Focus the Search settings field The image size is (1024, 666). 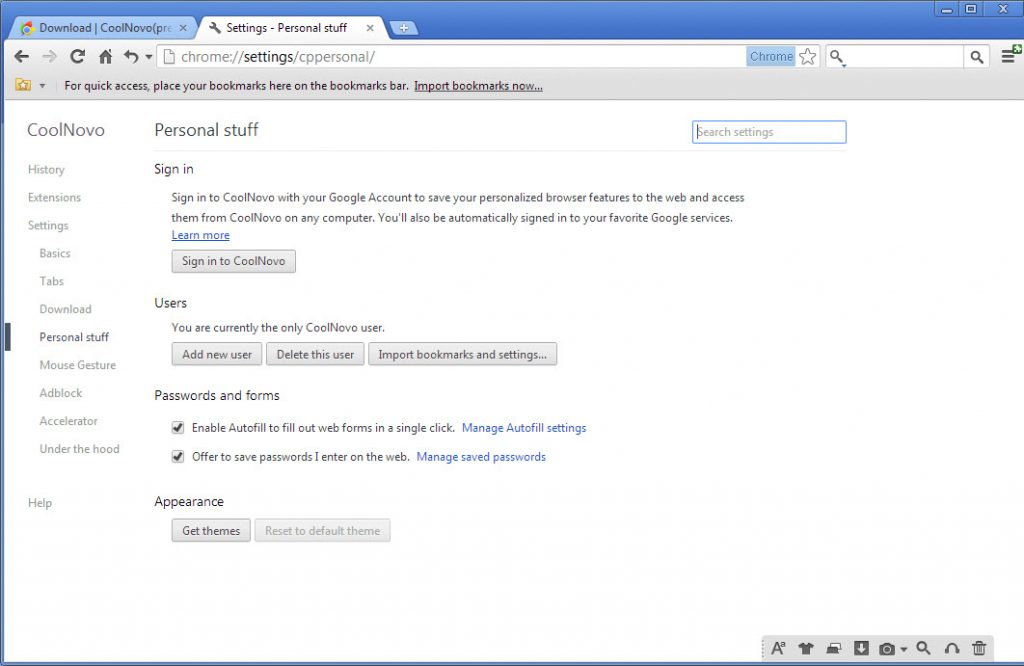click(769, 132)
